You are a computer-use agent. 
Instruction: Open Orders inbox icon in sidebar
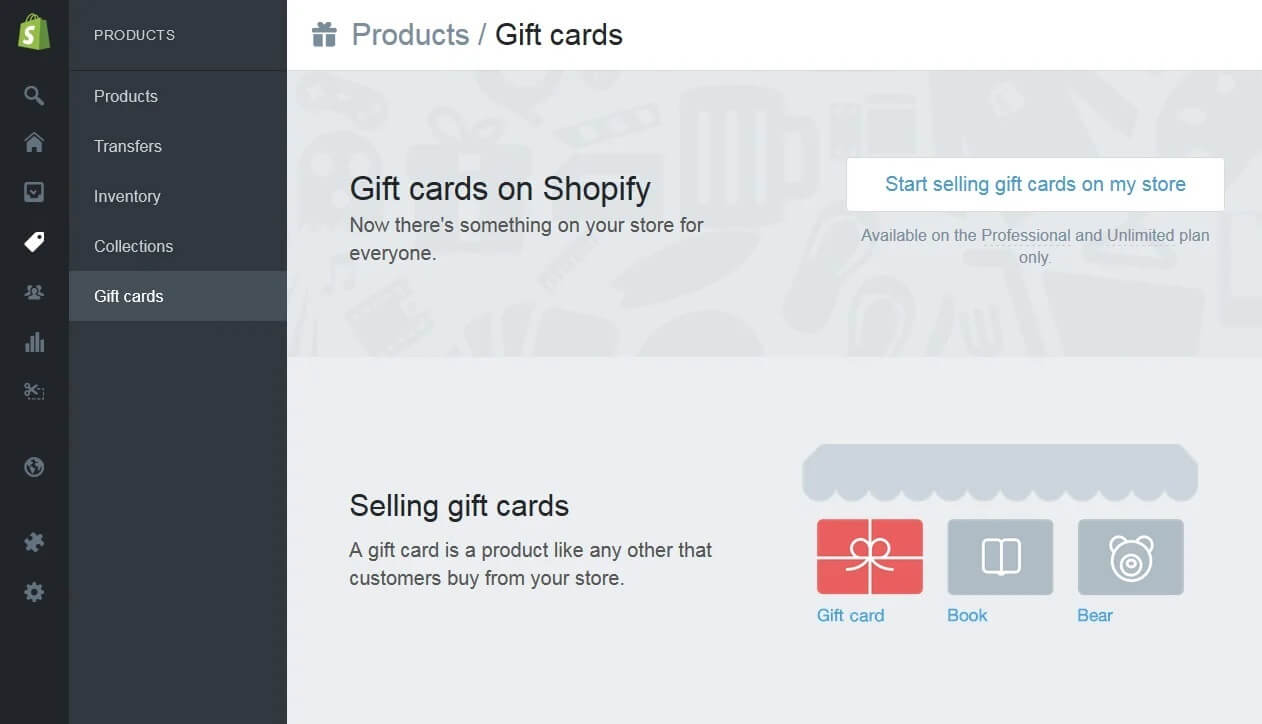pos(34,192)
